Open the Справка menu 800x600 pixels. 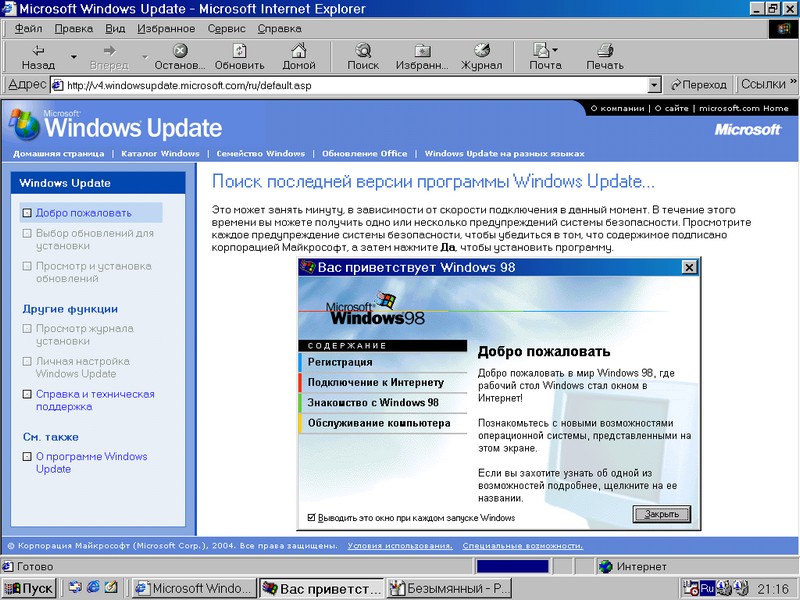click(279, 29)
